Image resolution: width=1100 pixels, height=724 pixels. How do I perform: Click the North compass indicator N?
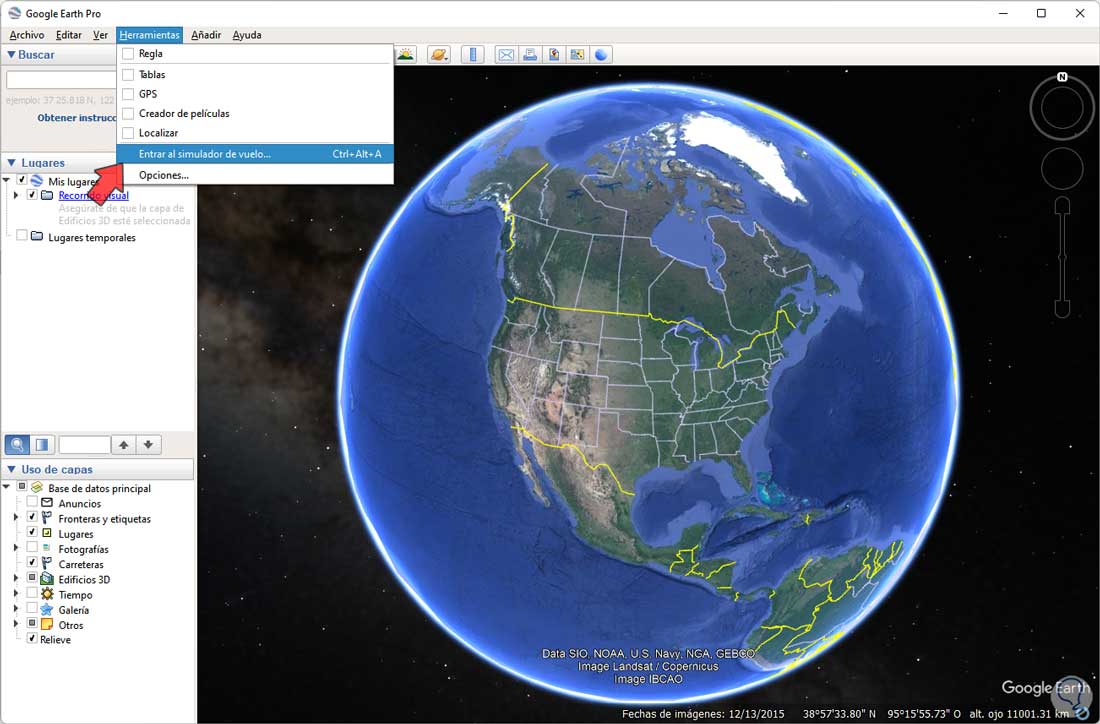click(1062, 77)
